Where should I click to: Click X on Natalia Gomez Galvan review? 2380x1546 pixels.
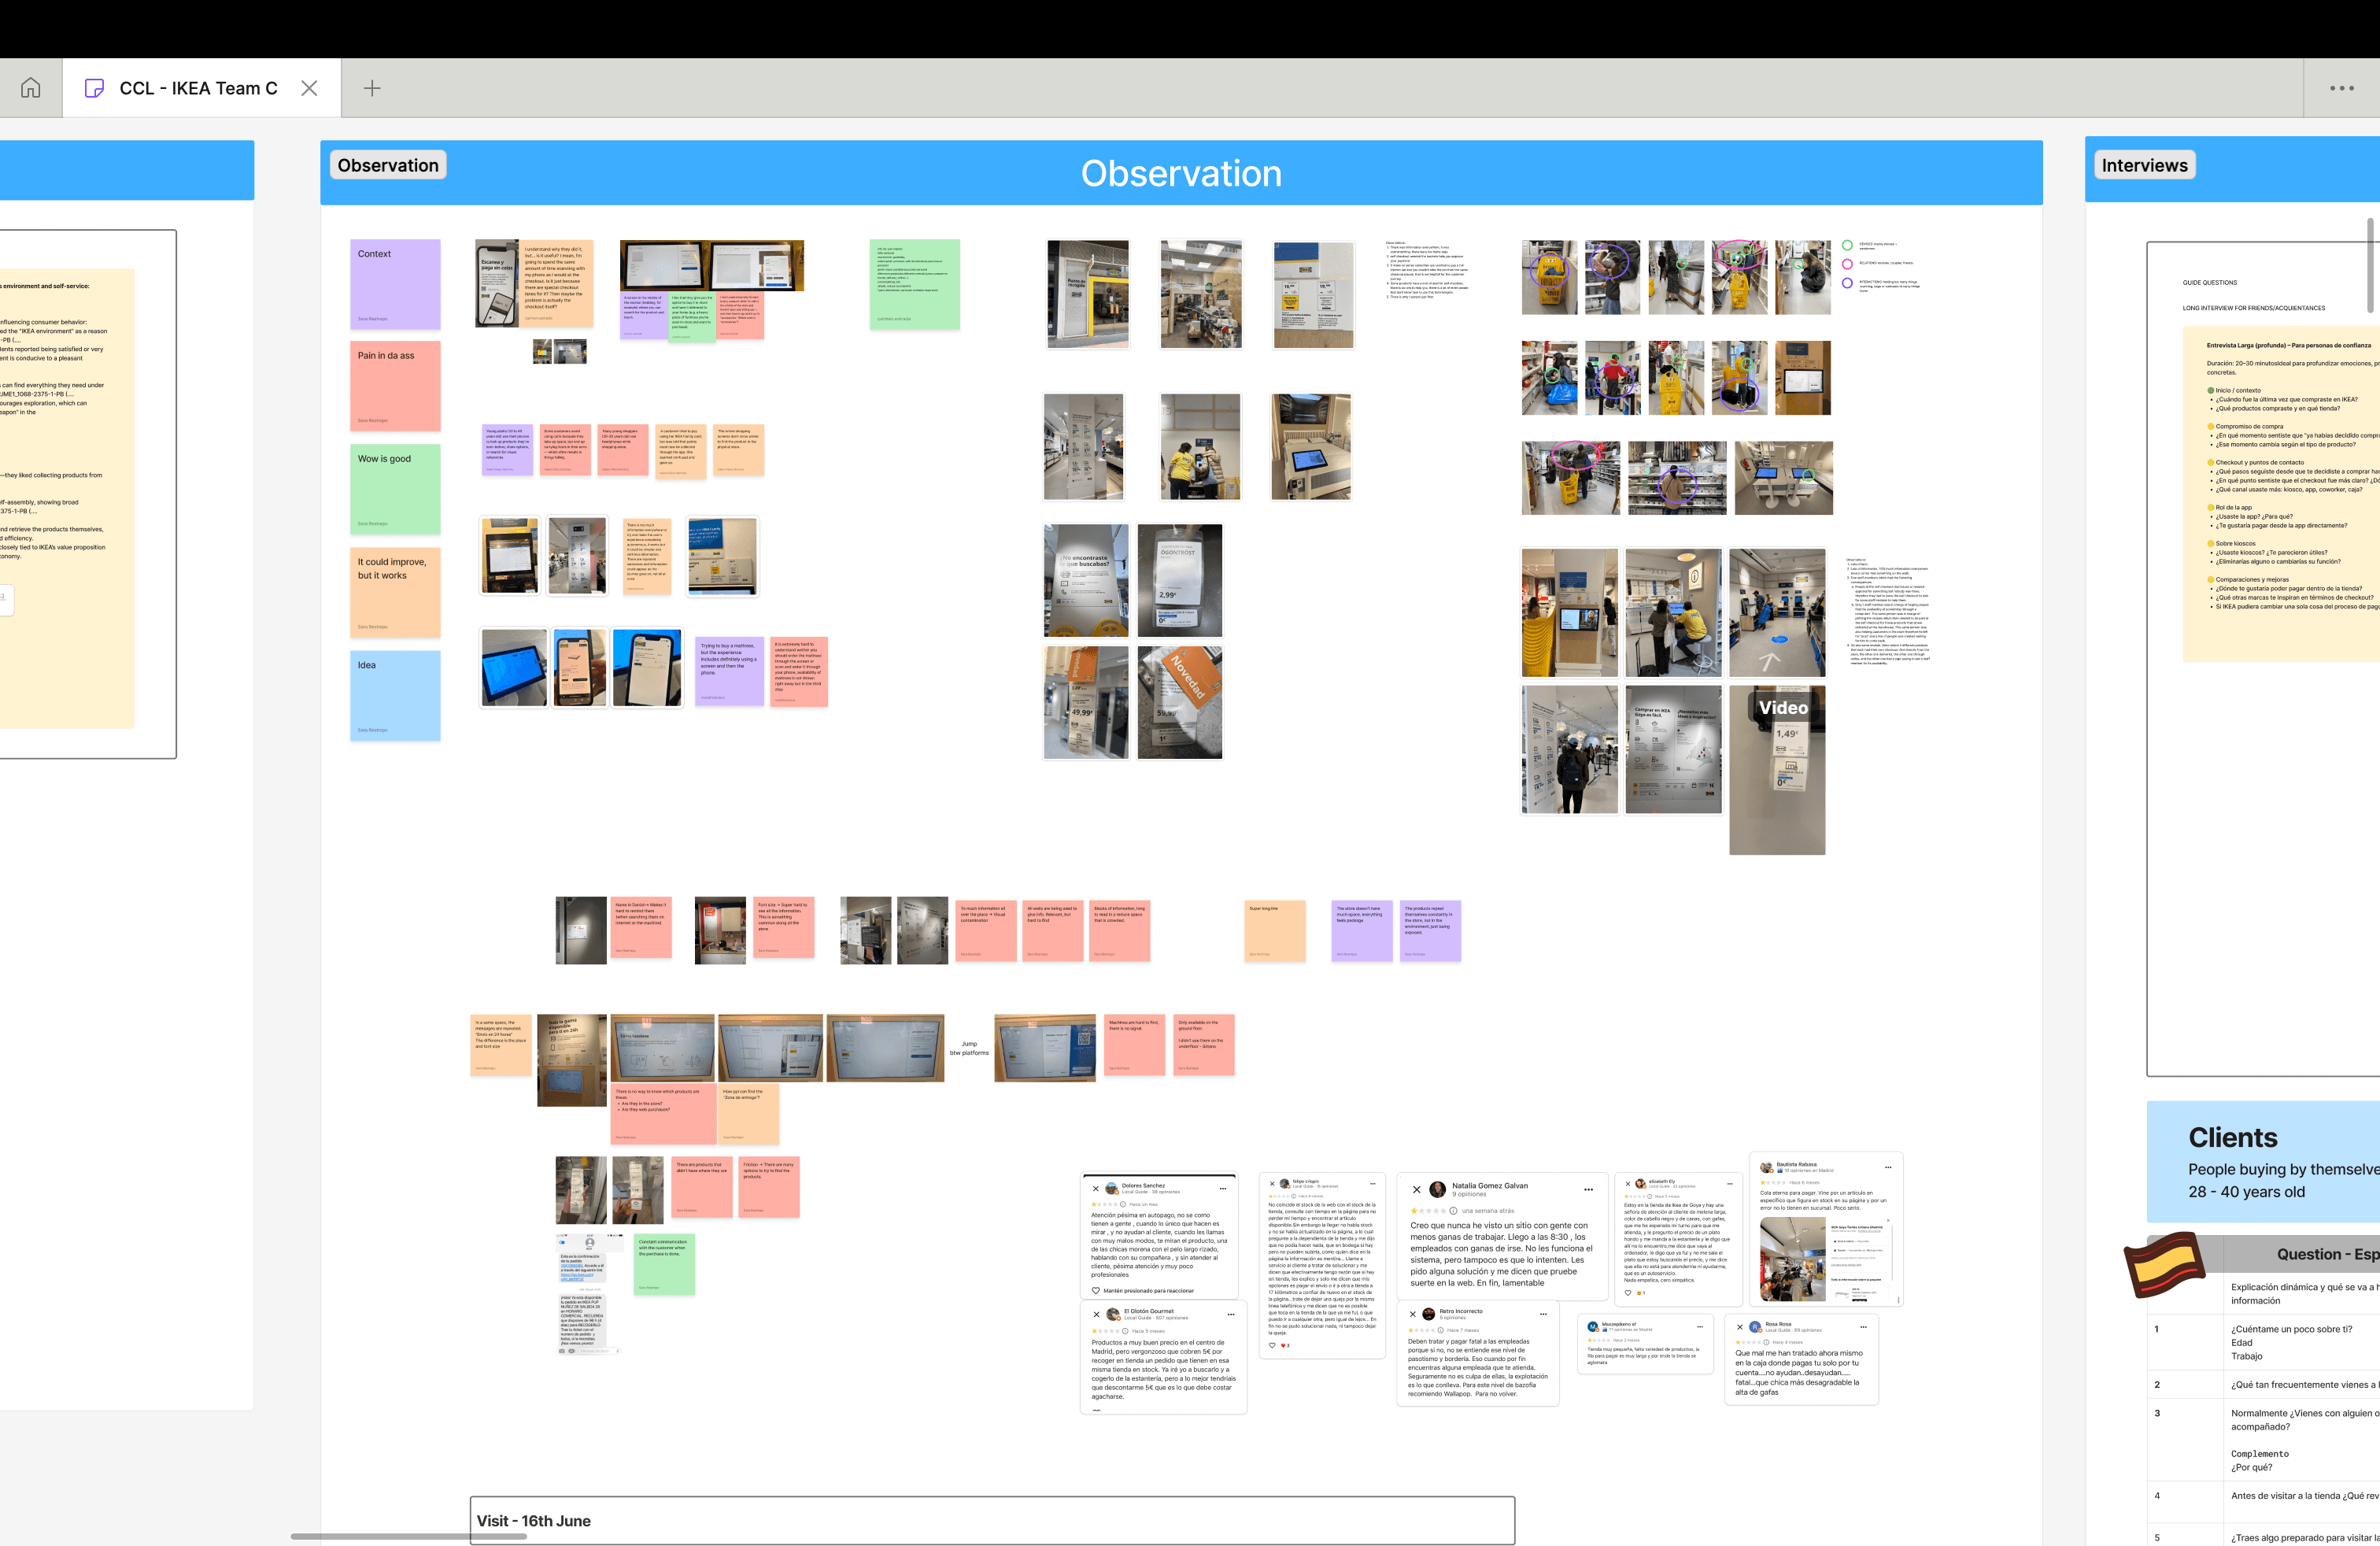click(1416, 1189)
